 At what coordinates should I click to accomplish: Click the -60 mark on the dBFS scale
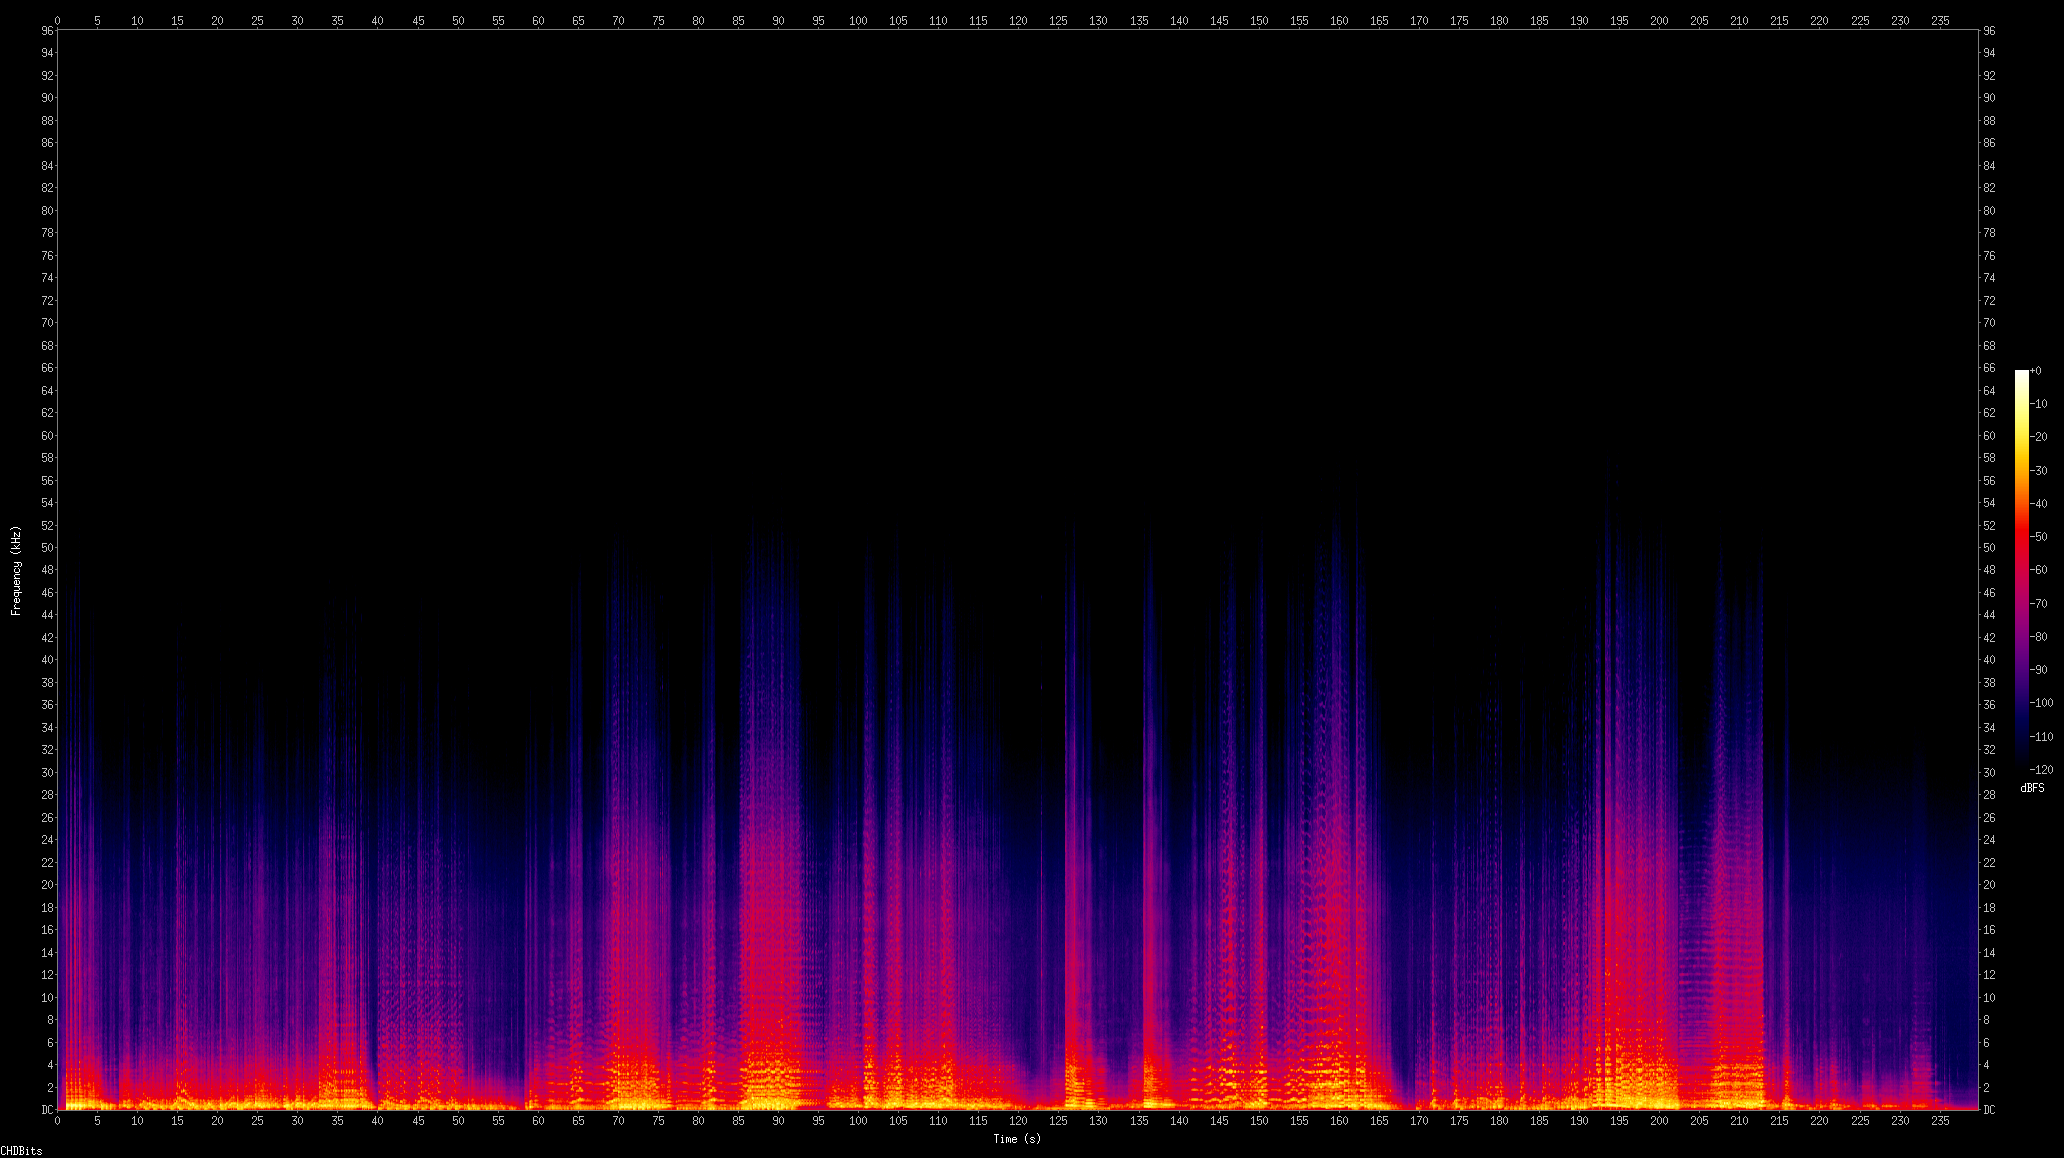(x=2039, y=570)
